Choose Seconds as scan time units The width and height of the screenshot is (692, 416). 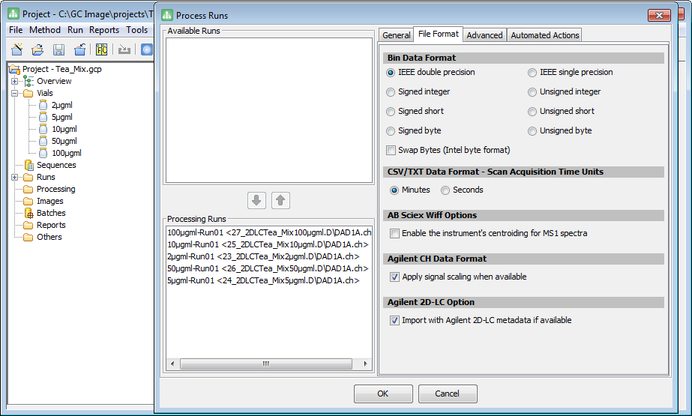tap(447, 190)
